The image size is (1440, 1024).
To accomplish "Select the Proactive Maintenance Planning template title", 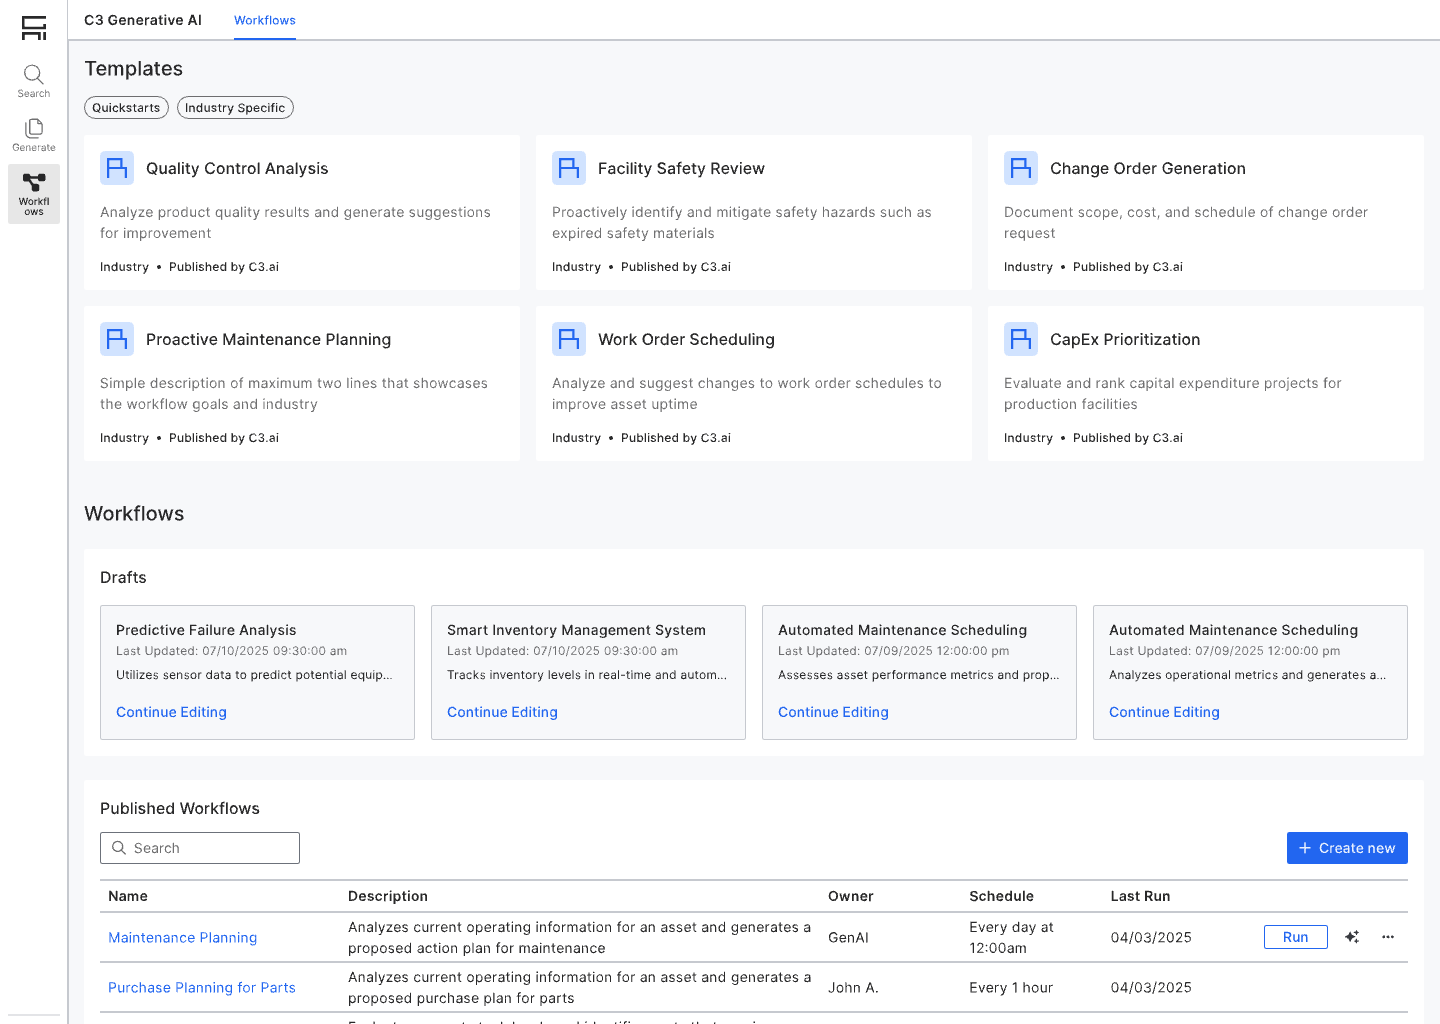I will pyautogui.click(x=268, y=340).
